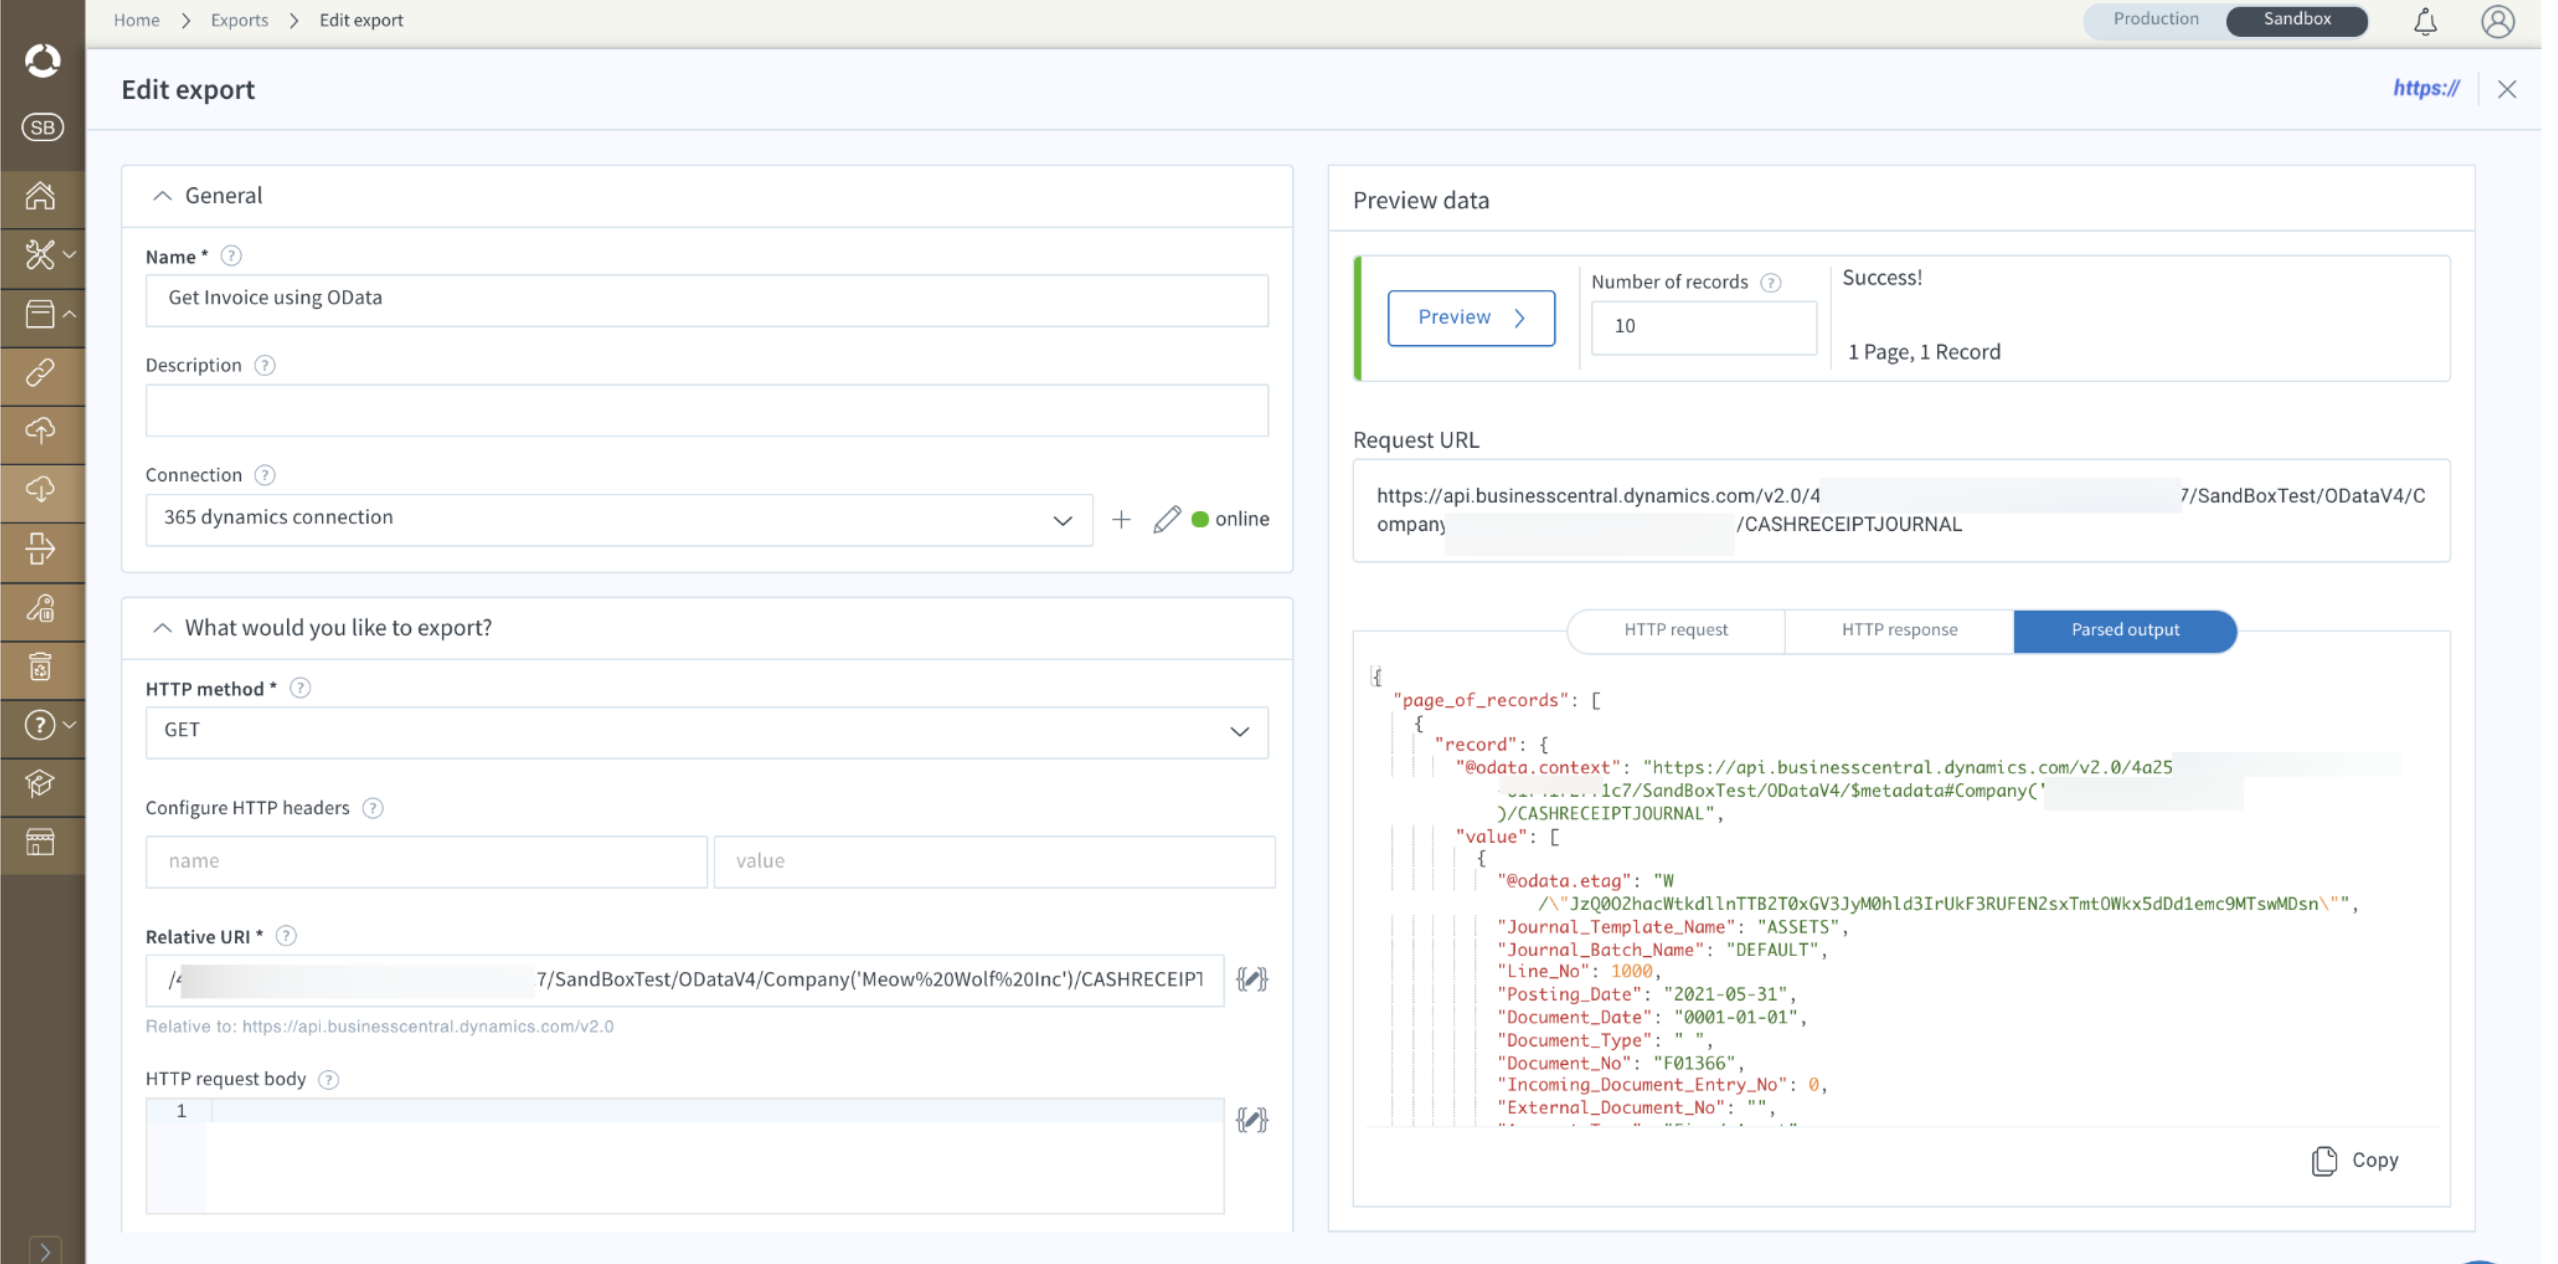2558x1264 pixels.
Task: Open Help question-mark icon in sidebar
Action: pos(38,724)
